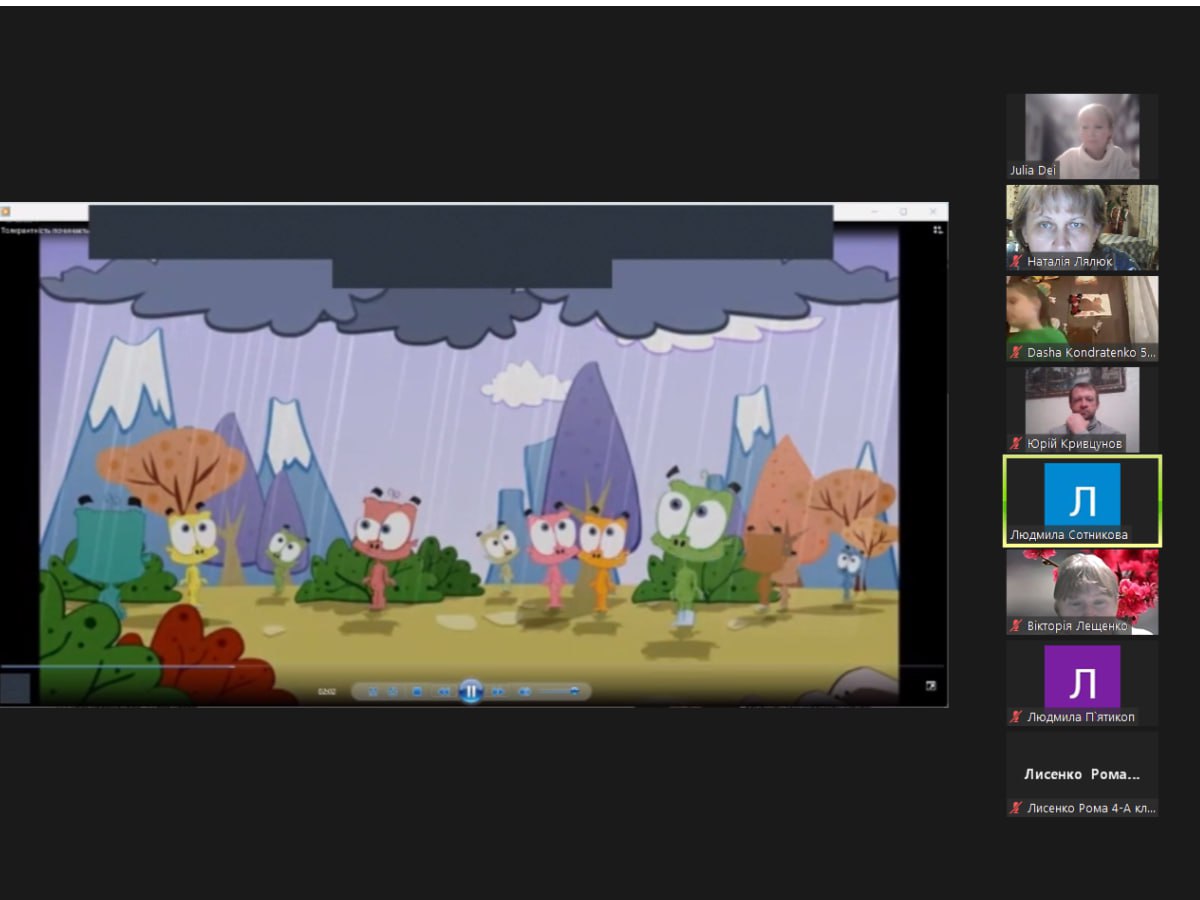Click the muted mic icon beside Юрій Кривцунов
This screenshot has width=1200, height=900.
1016,444
